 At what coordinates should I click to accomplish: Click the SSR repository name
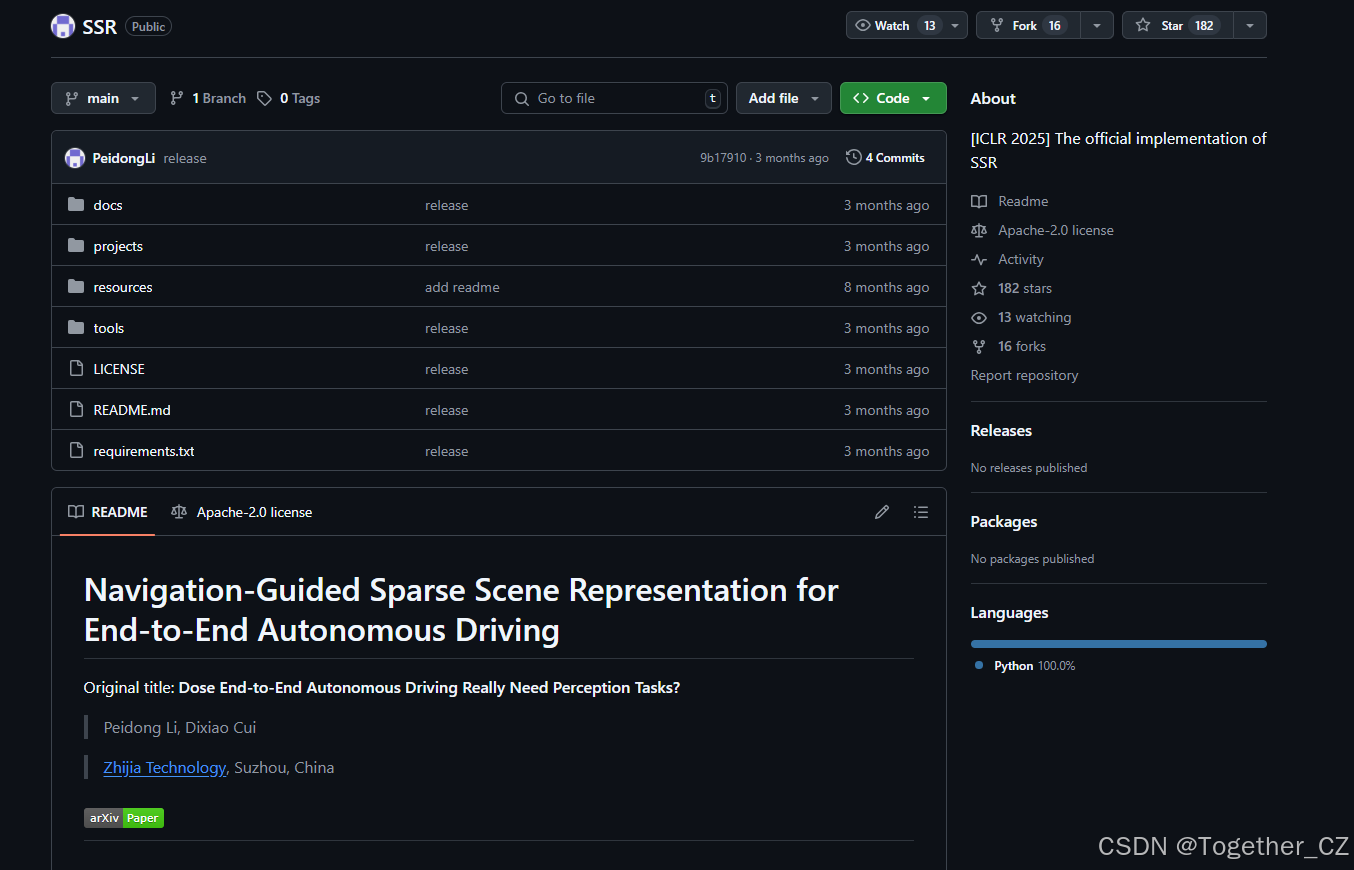click(x=100, y=26)
